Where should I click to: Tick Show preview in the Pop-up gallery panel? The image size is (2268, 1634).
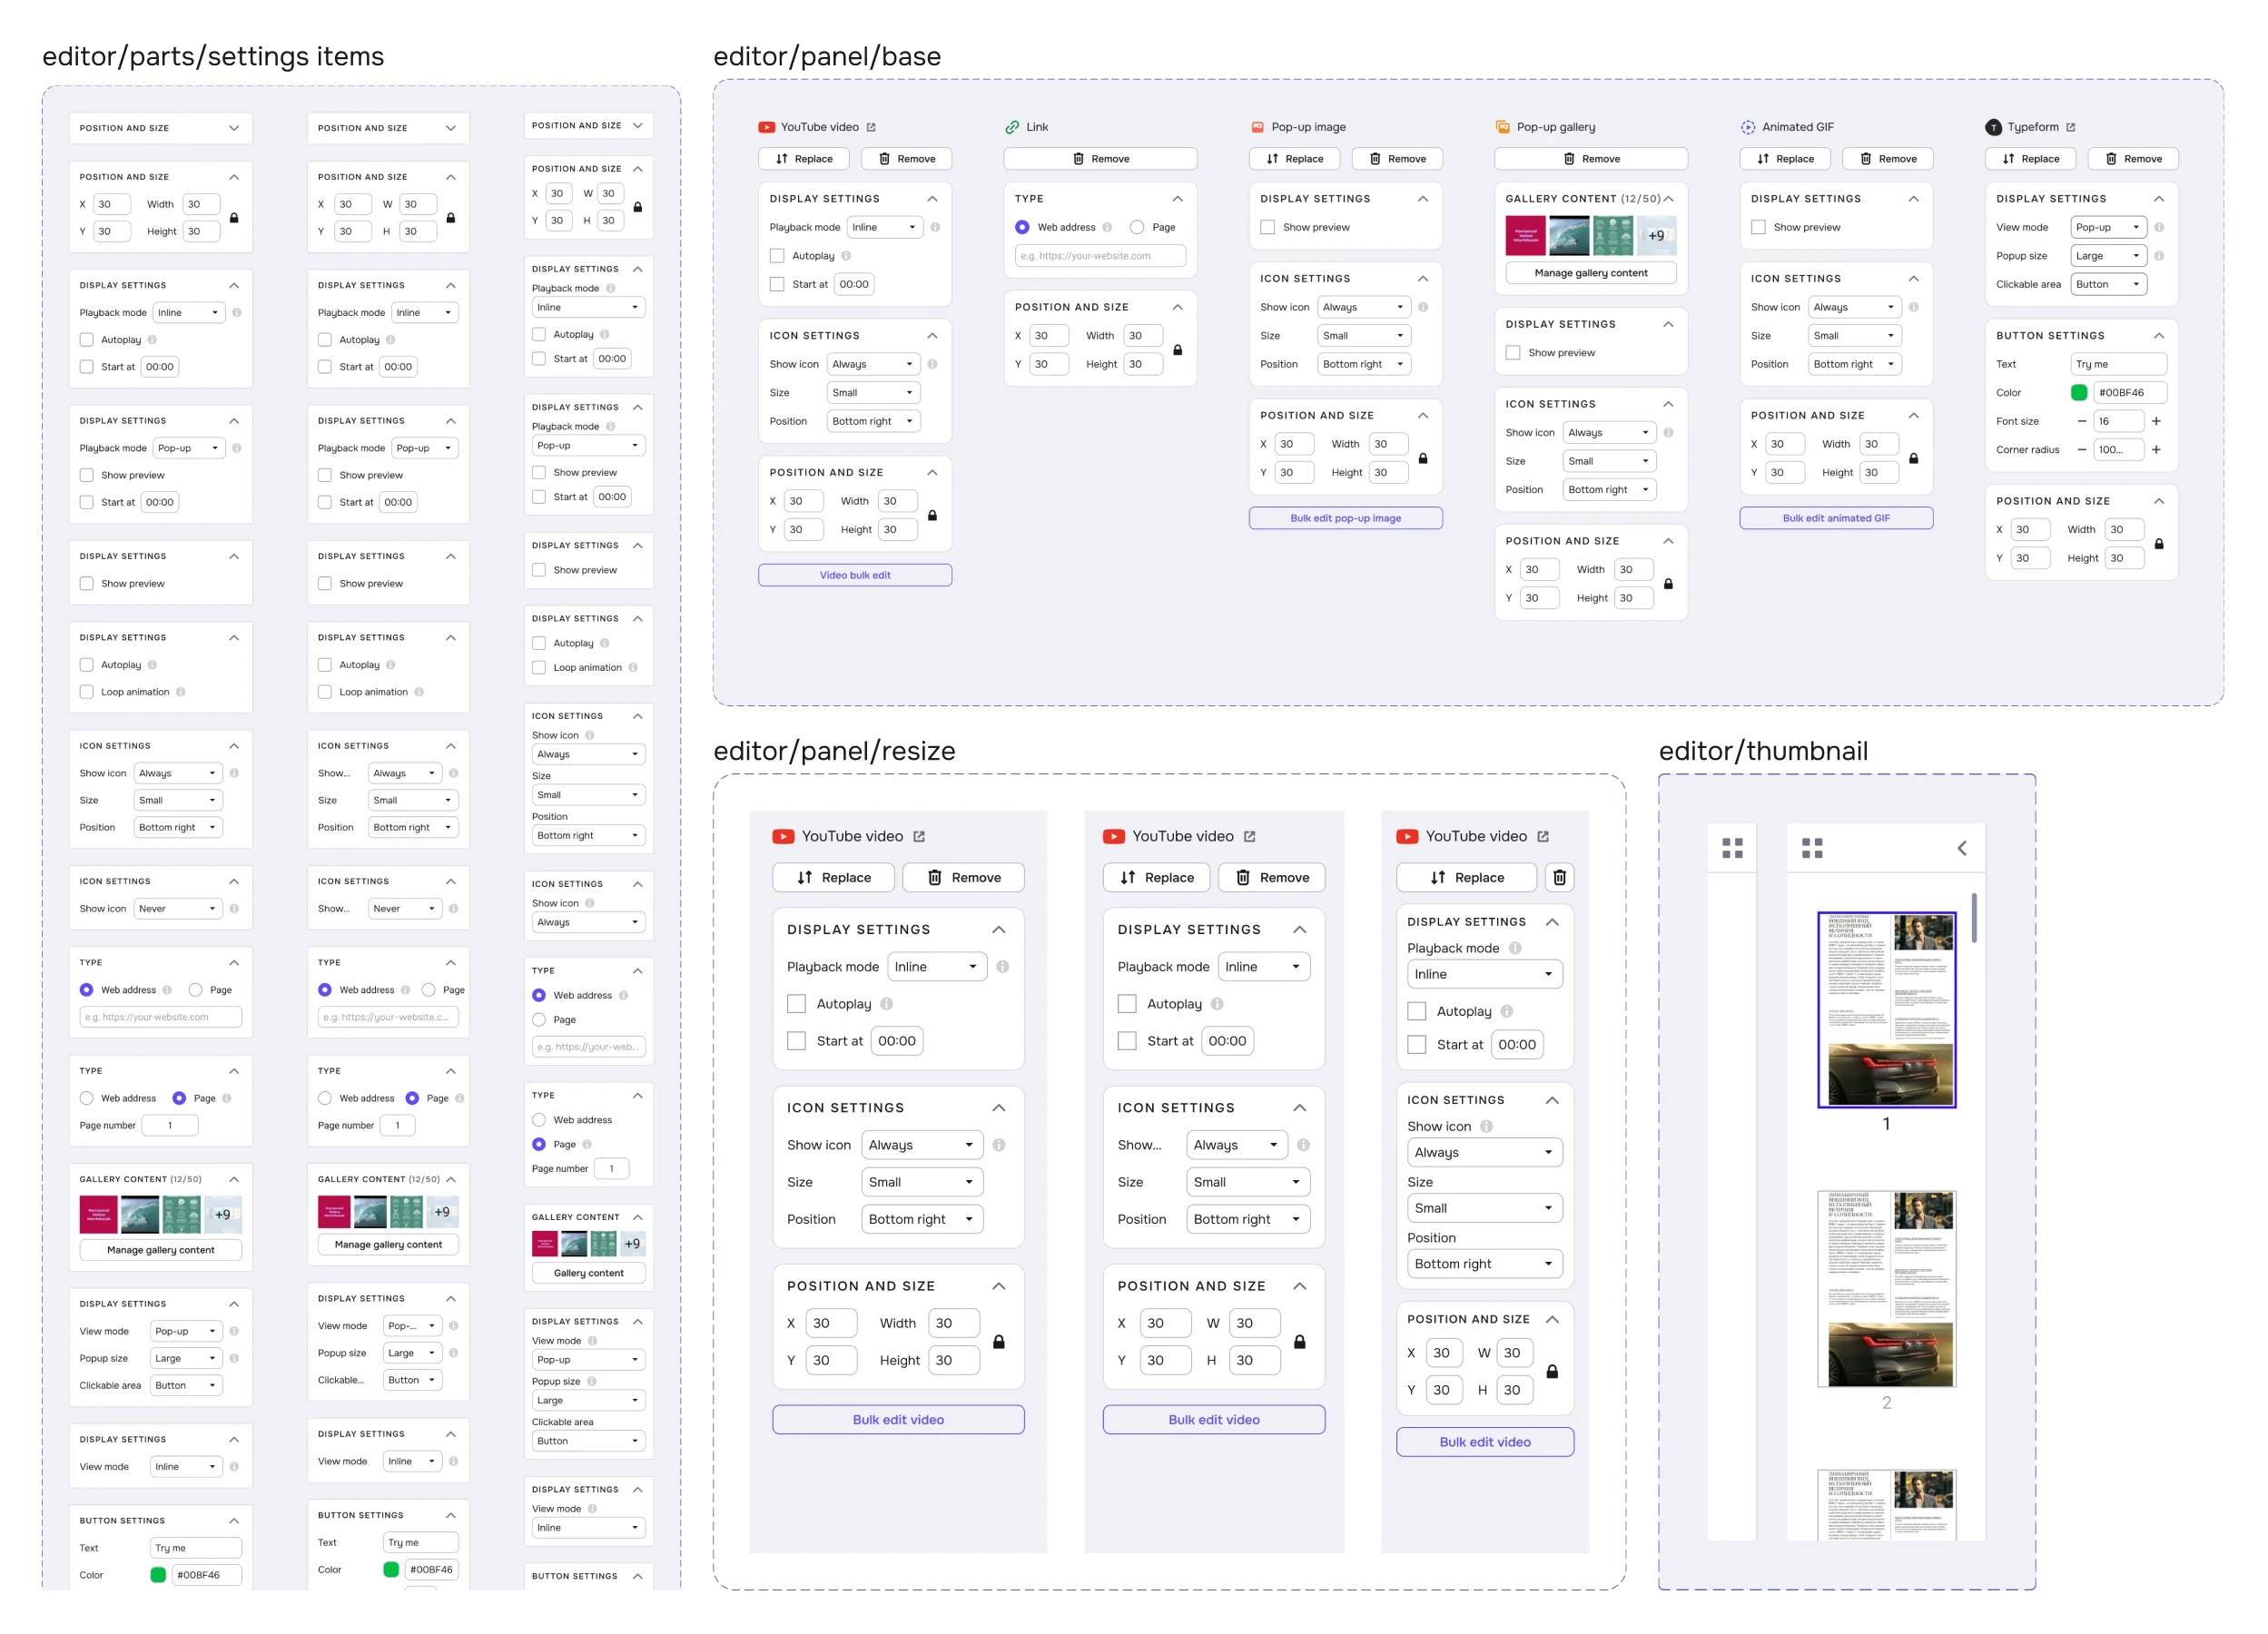coord(1513,353)
